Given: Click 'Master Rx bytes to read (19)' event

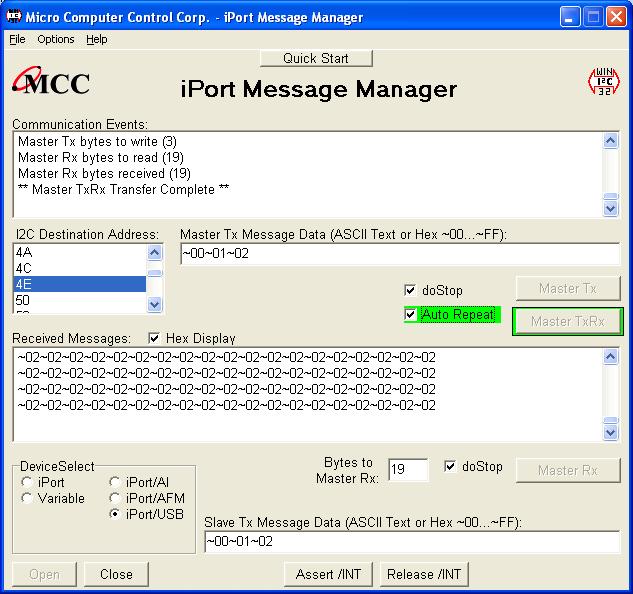Looking at the screenshot, I should coord(101,157).
